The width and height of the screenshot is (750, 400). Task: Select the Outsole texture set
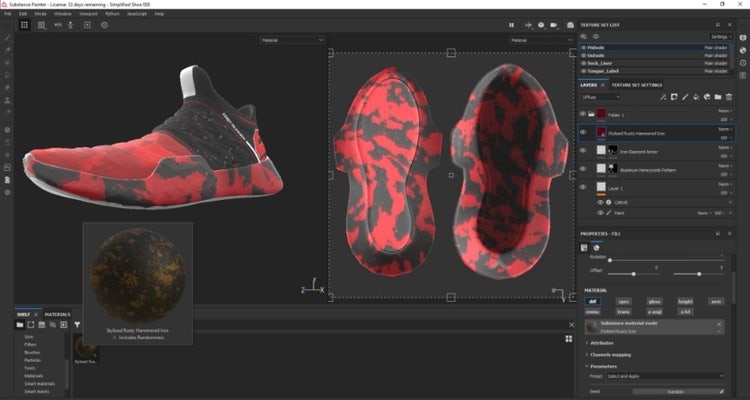[655, 56]
